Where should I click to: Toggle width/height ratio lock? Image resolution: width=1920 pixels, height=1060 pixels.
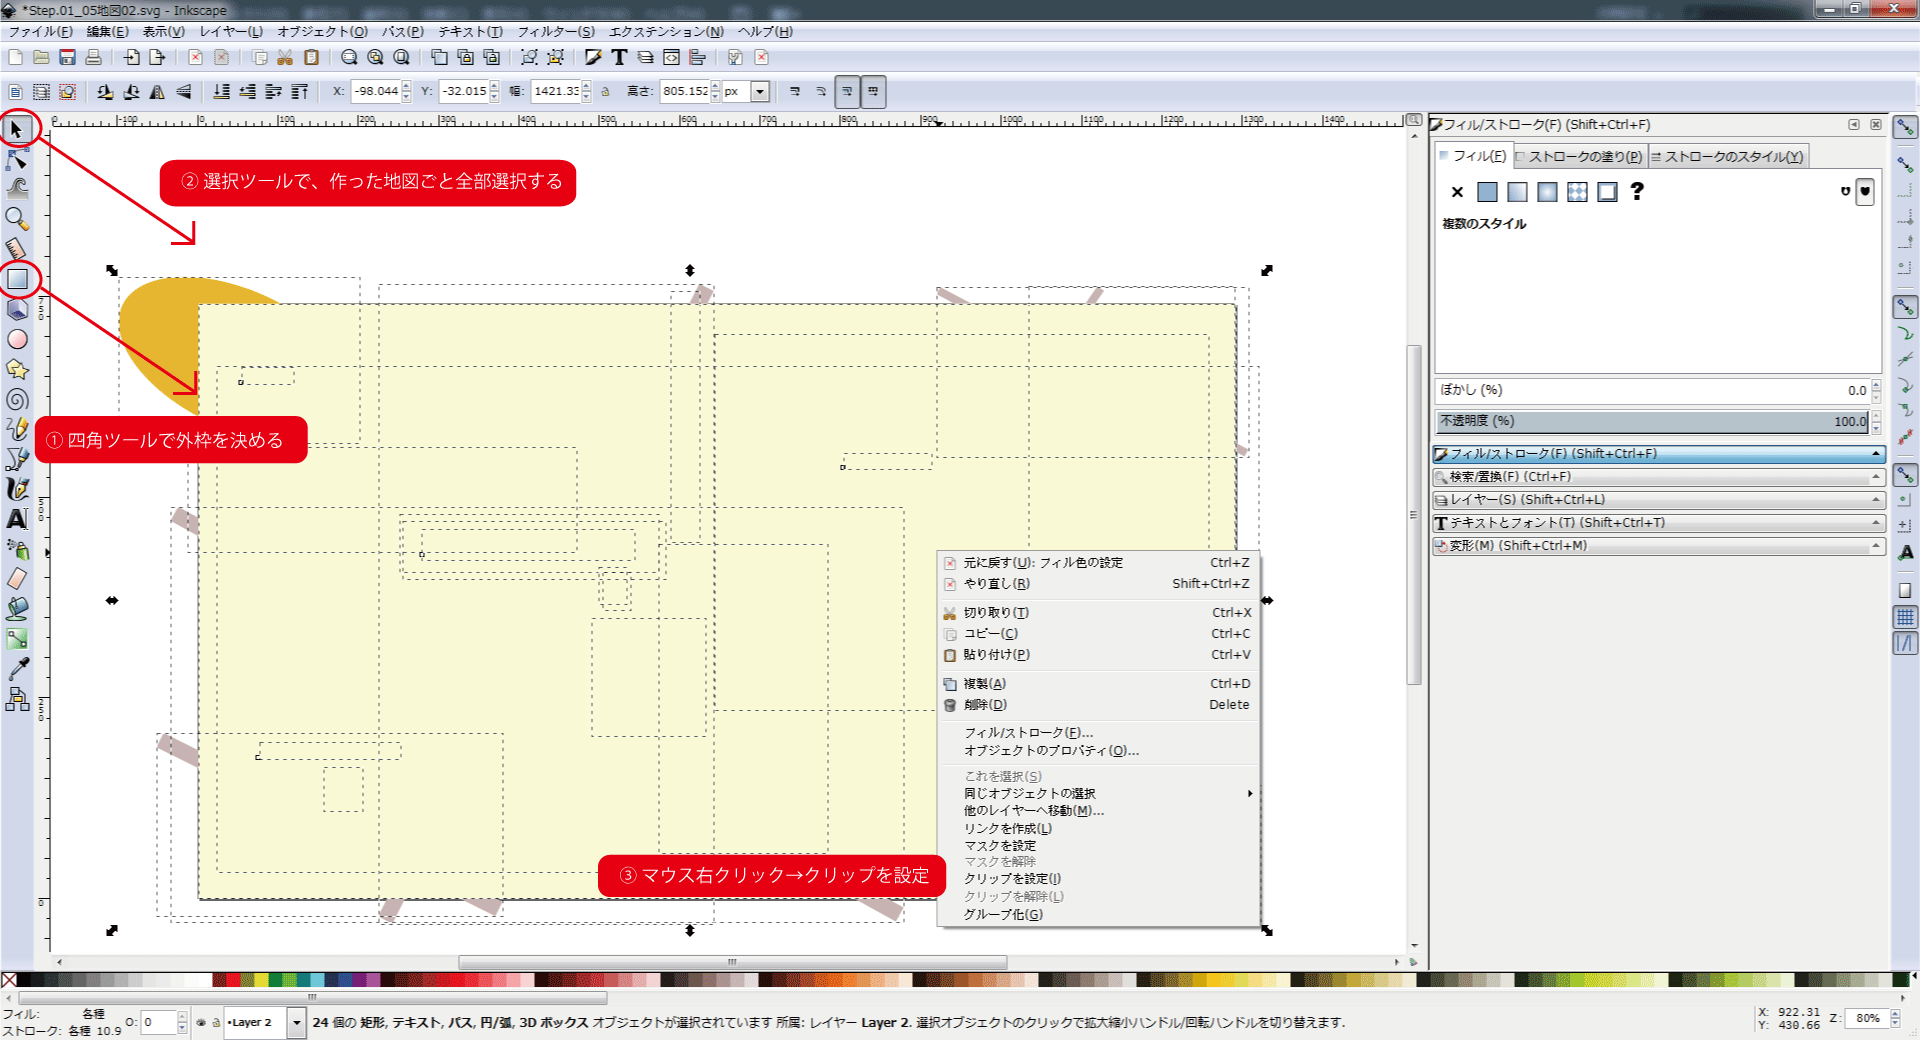605,92
